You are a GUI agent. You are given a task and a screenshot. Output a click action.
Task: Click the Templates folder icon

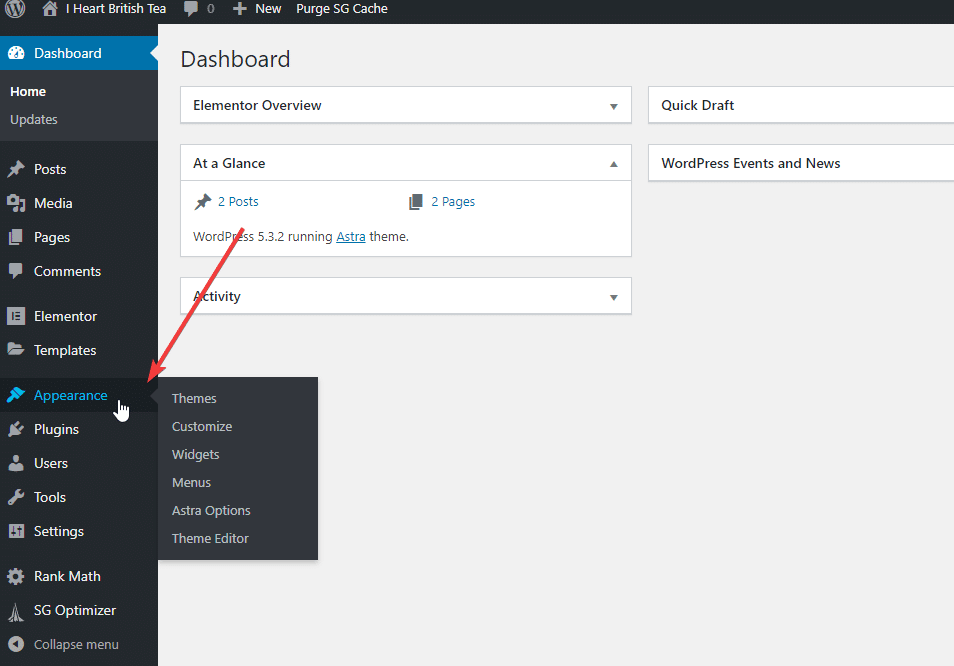[x=16, y=350]
